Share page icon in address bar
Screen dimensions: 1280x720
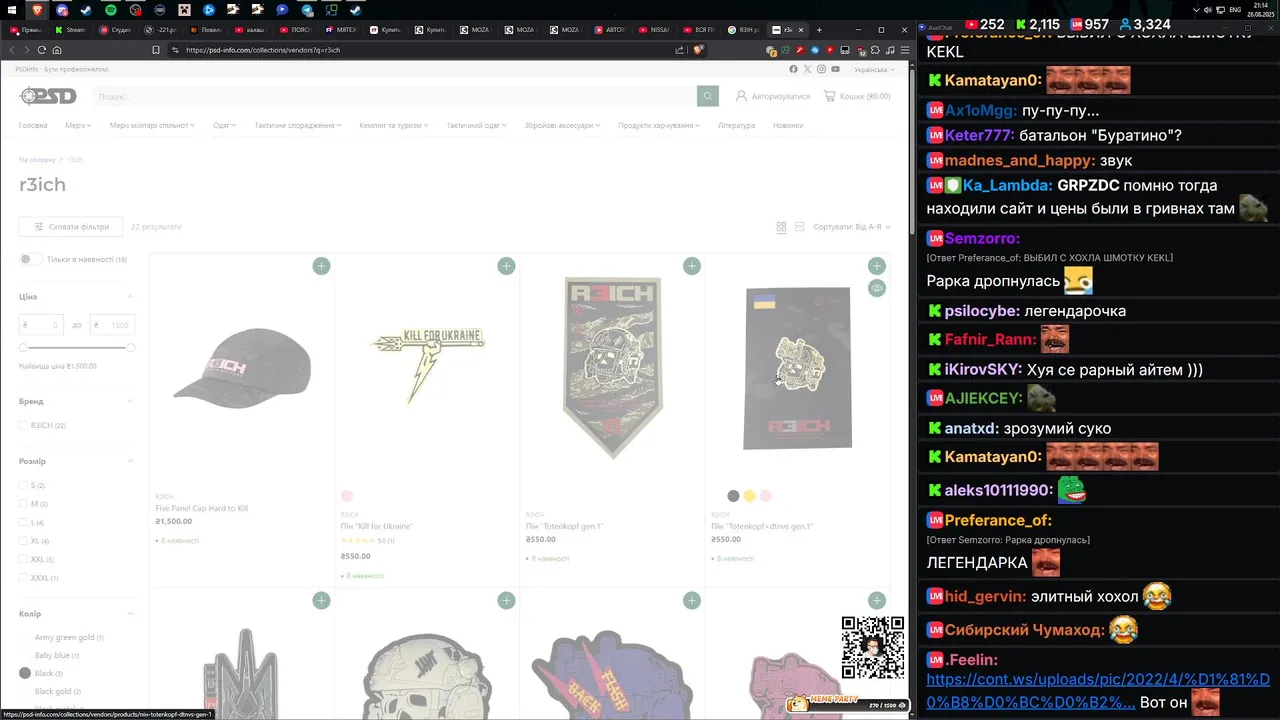coord(680,50)
